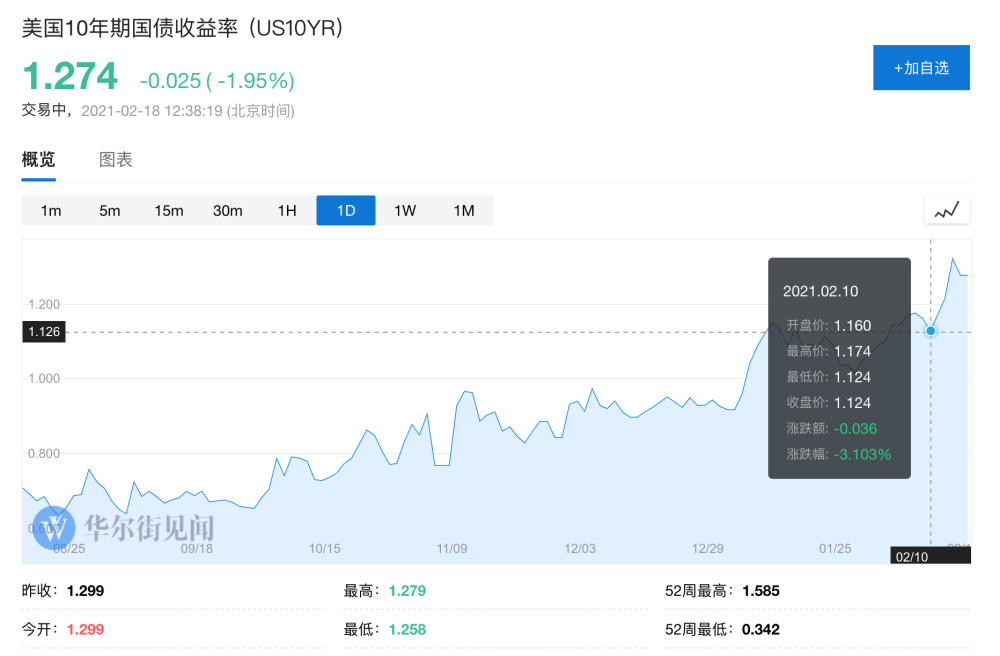Choose the 30m interval
This screenshot has height=656, width=1000.
[x=227, y=210]
